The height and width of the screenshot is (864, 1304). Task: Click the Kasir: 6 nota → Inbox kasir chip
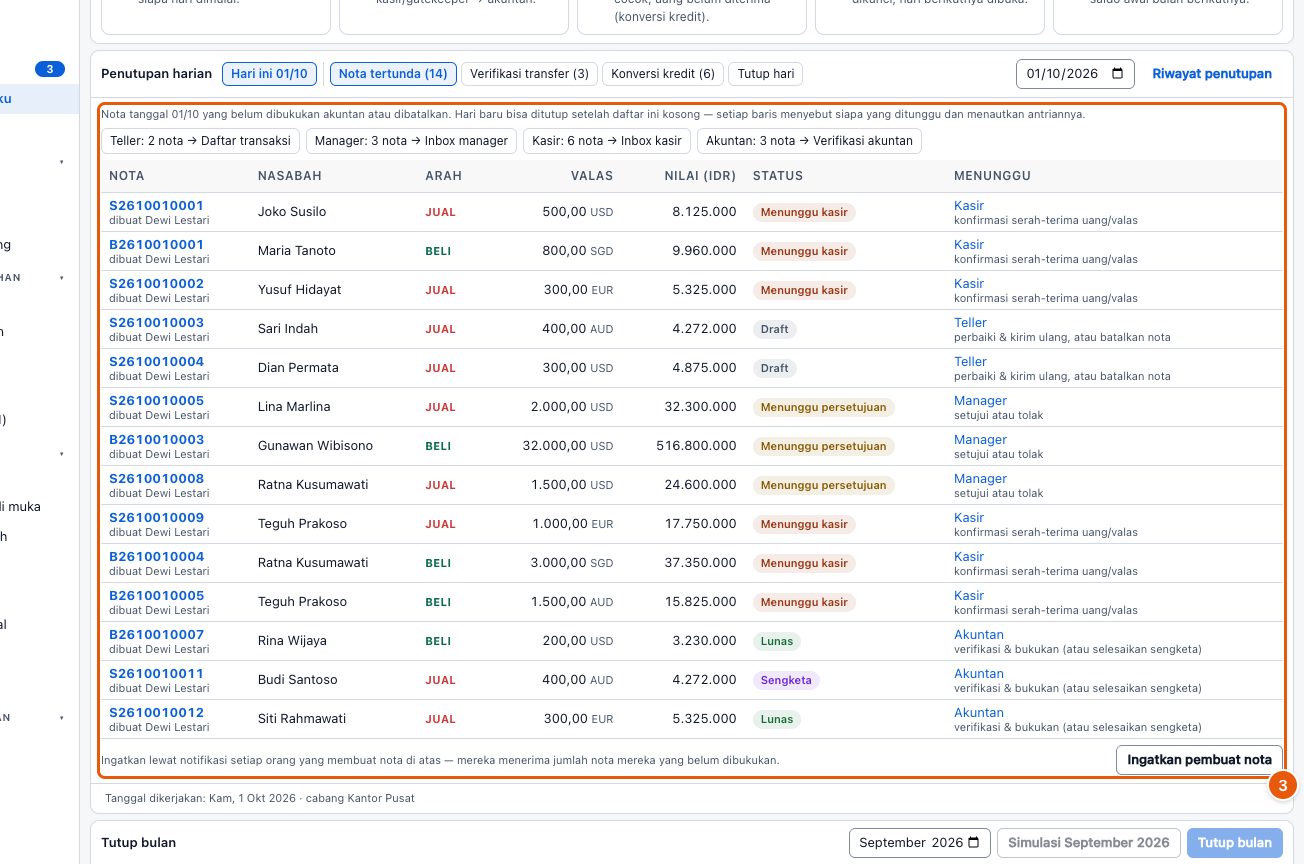coord(607,141)
